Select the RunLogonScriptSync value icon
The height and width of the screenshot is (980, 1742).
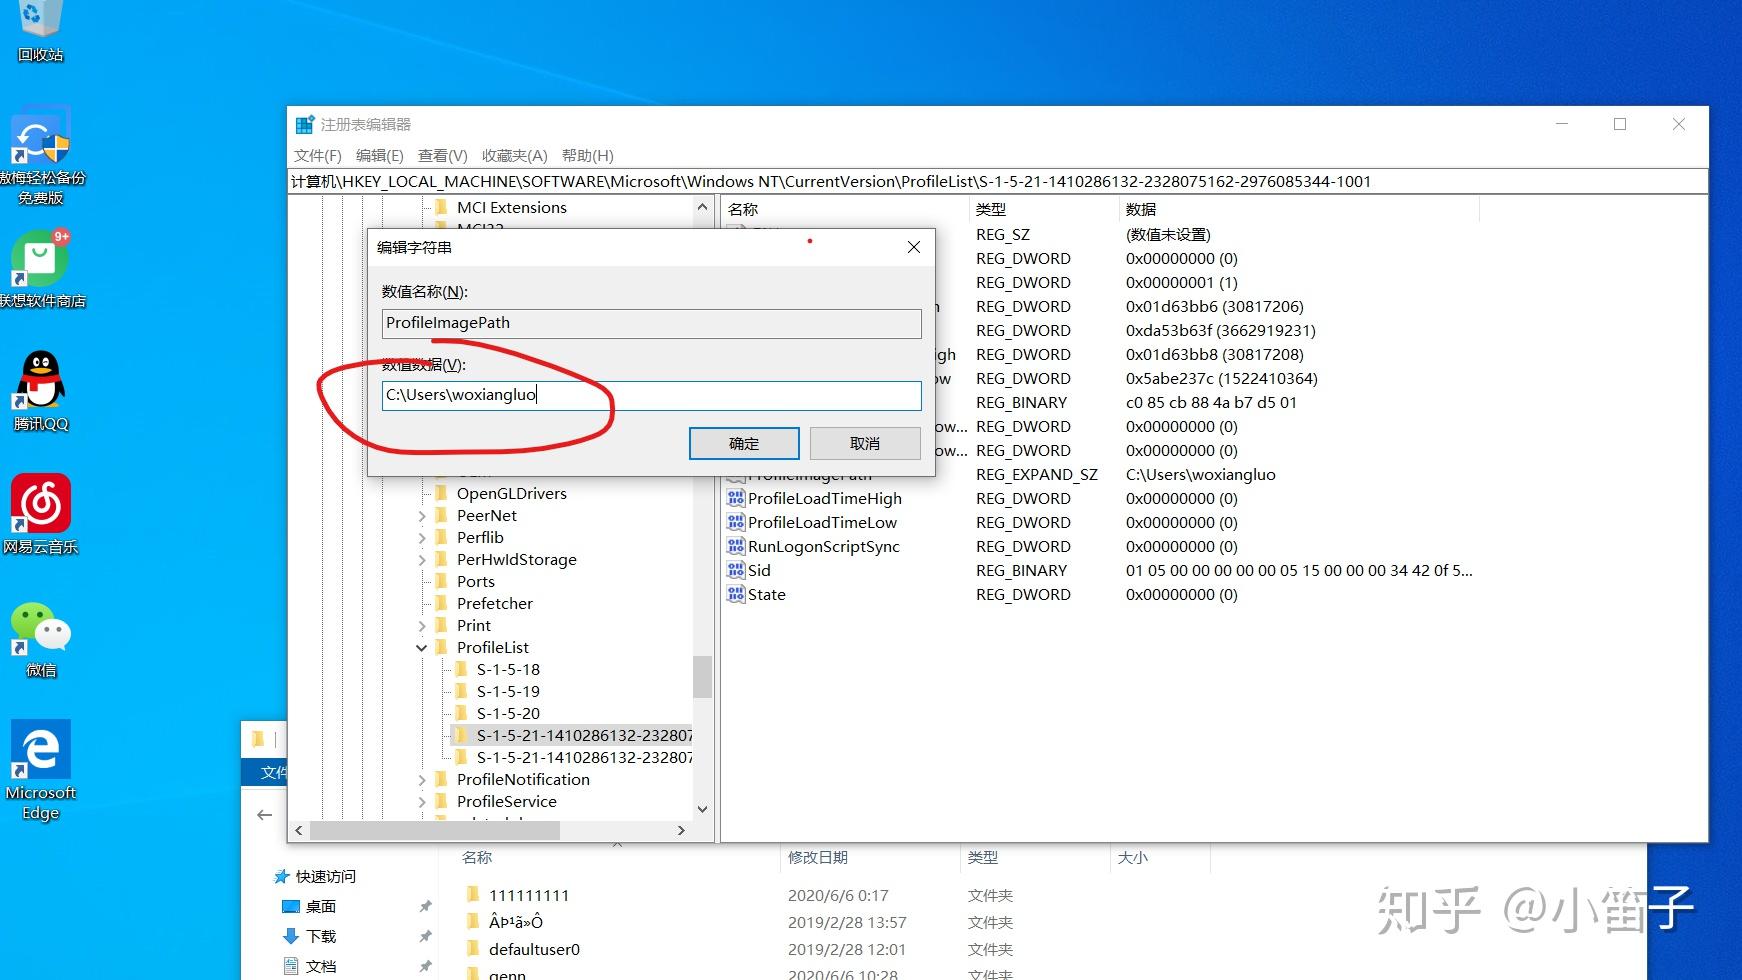pos(736,546)
